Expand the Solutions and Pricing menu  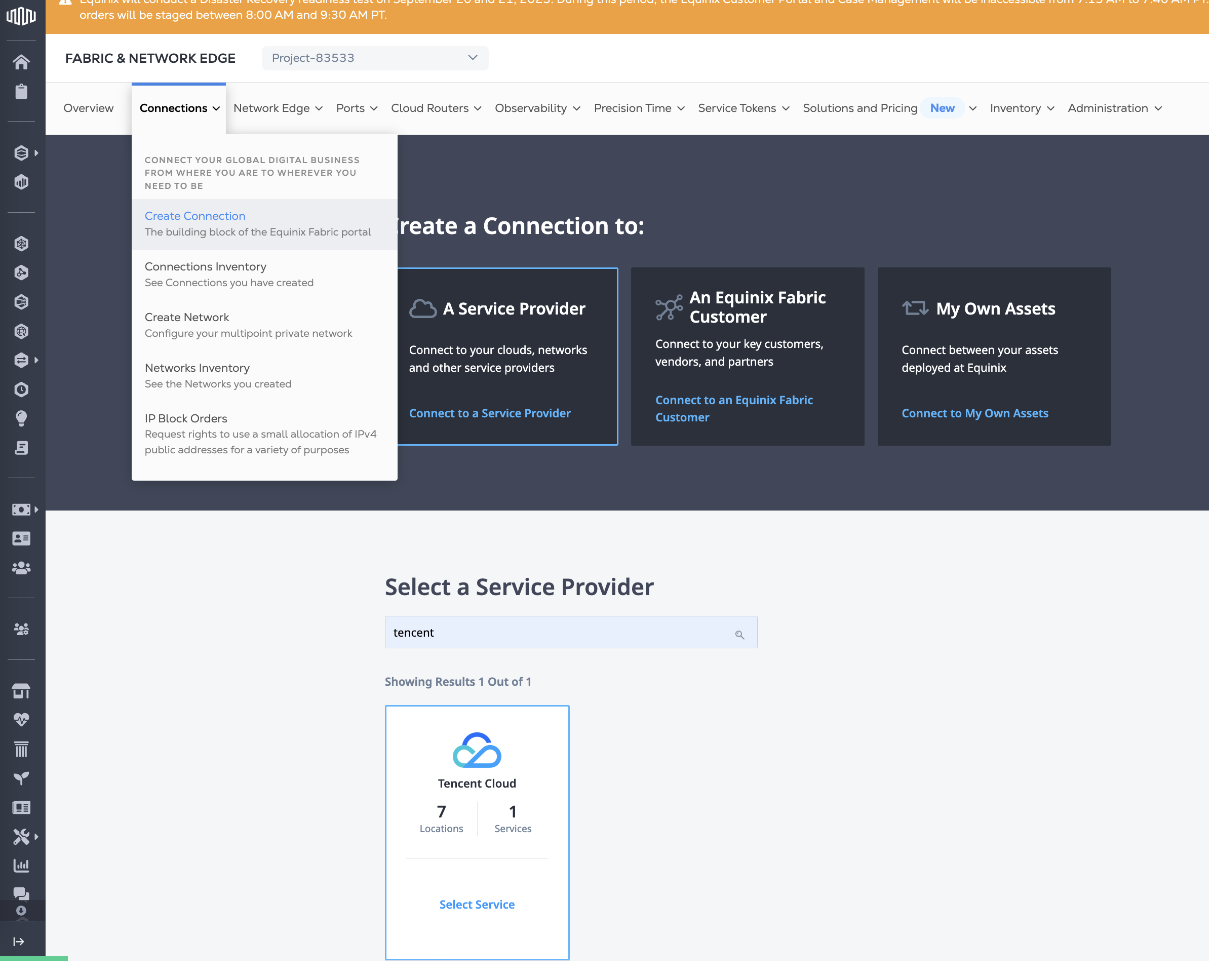pos(890,108)
